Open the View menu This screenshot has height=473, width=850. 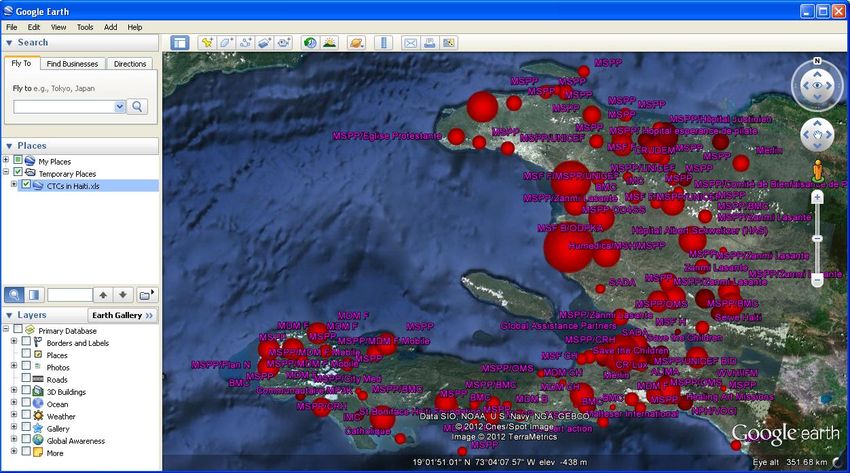59,27
